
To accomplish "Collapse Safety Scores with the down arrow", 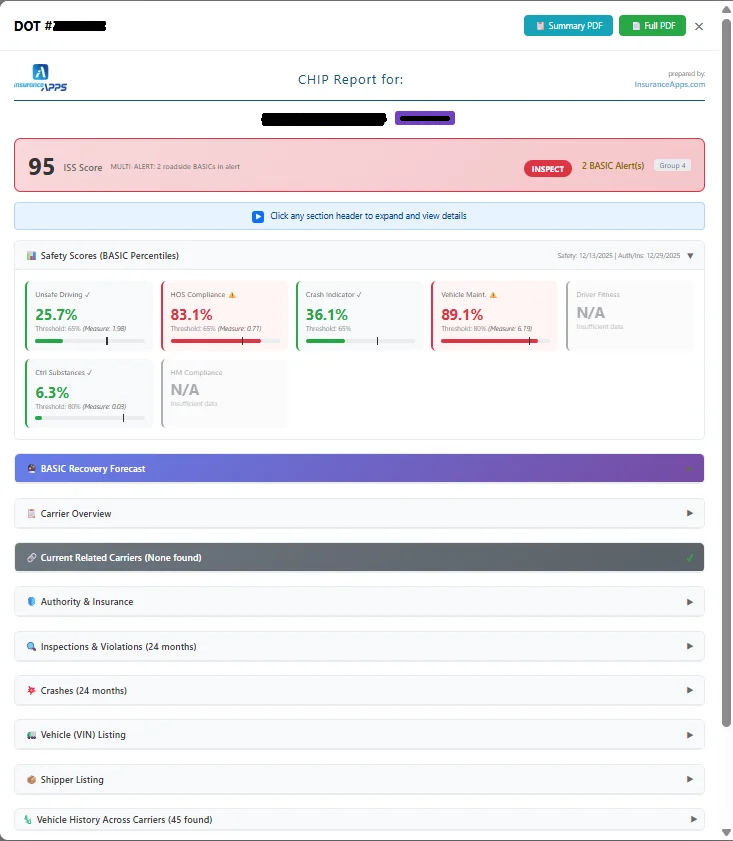I will (691, 256).
